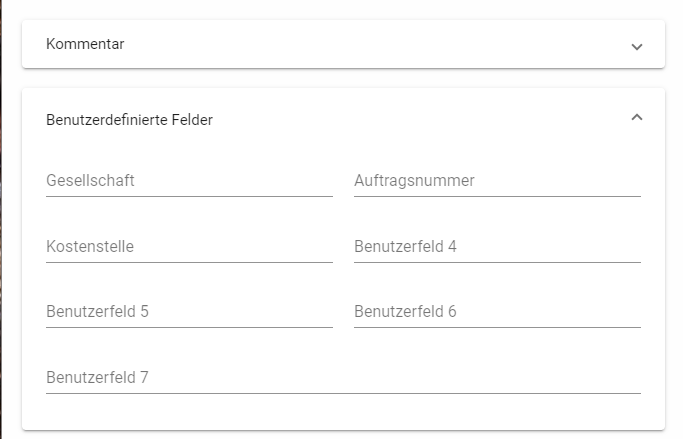Click the Benutzerfeld 6 placeholder text
This screenshot has width=690, height=445.
405,311
